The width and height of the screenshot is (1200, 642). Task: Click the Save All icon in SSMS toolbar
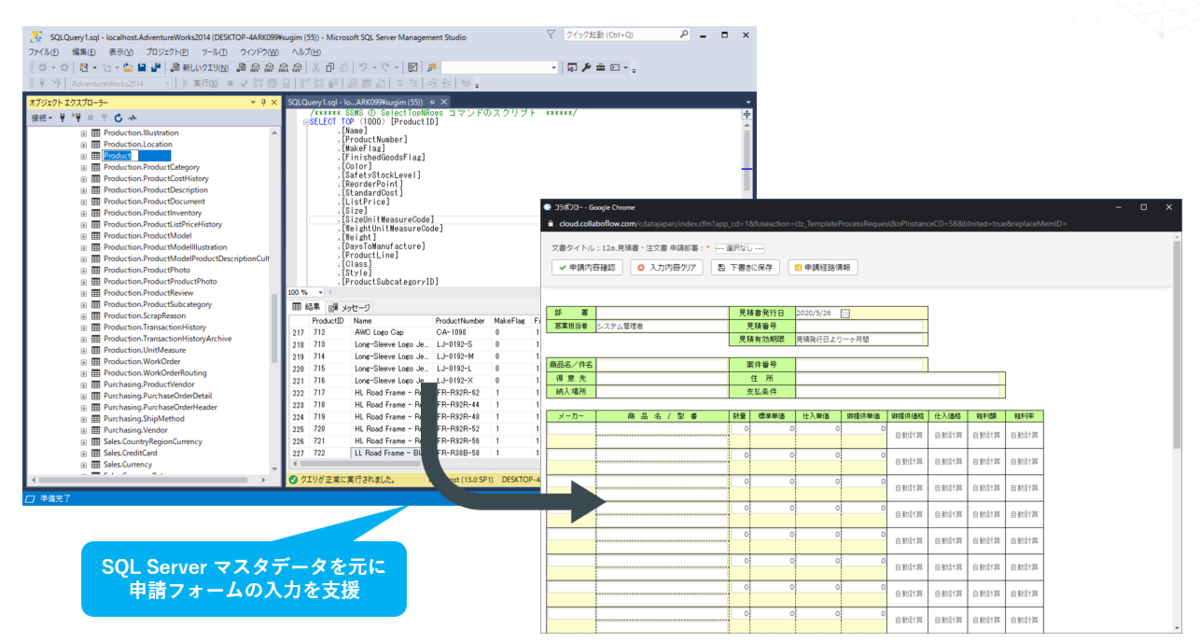coord(156,68)
